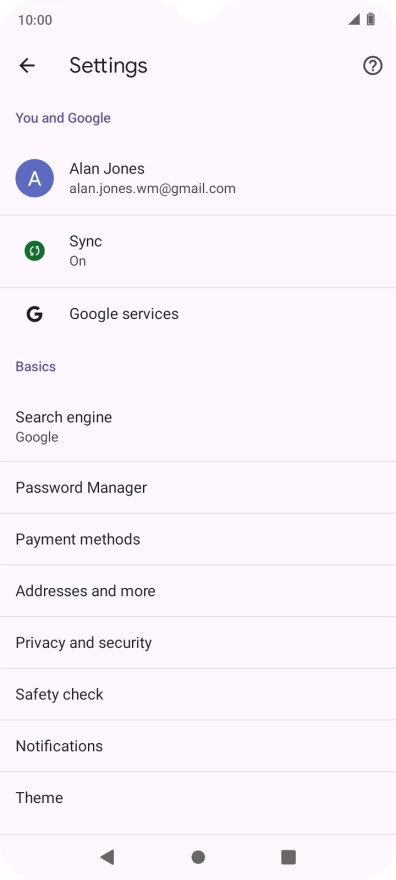The image size is (396, 880).
Task: Open Theme settings
Action: (x=198, y=798)
